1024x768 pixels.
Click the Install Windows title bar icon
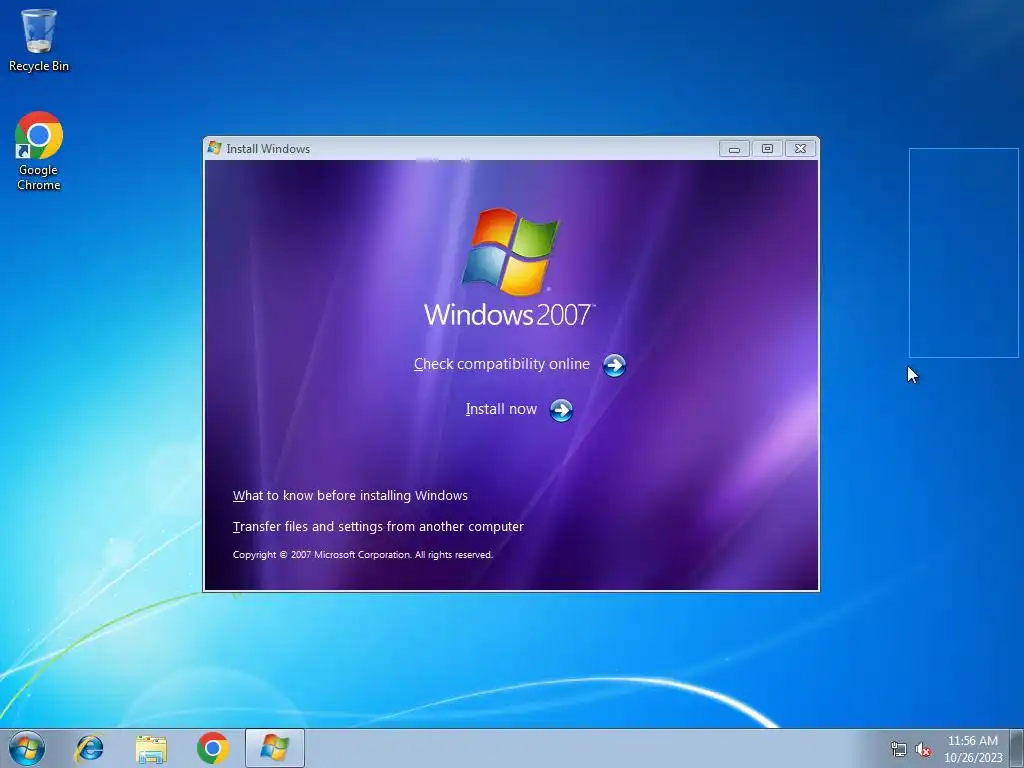pyautogui.click(x=214, y=148)
